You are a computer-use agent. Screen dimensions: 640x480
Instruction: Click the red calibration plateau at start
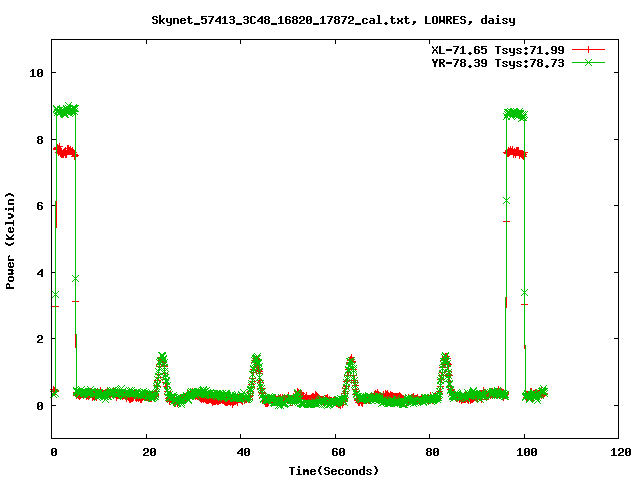[x=66, y=151]
